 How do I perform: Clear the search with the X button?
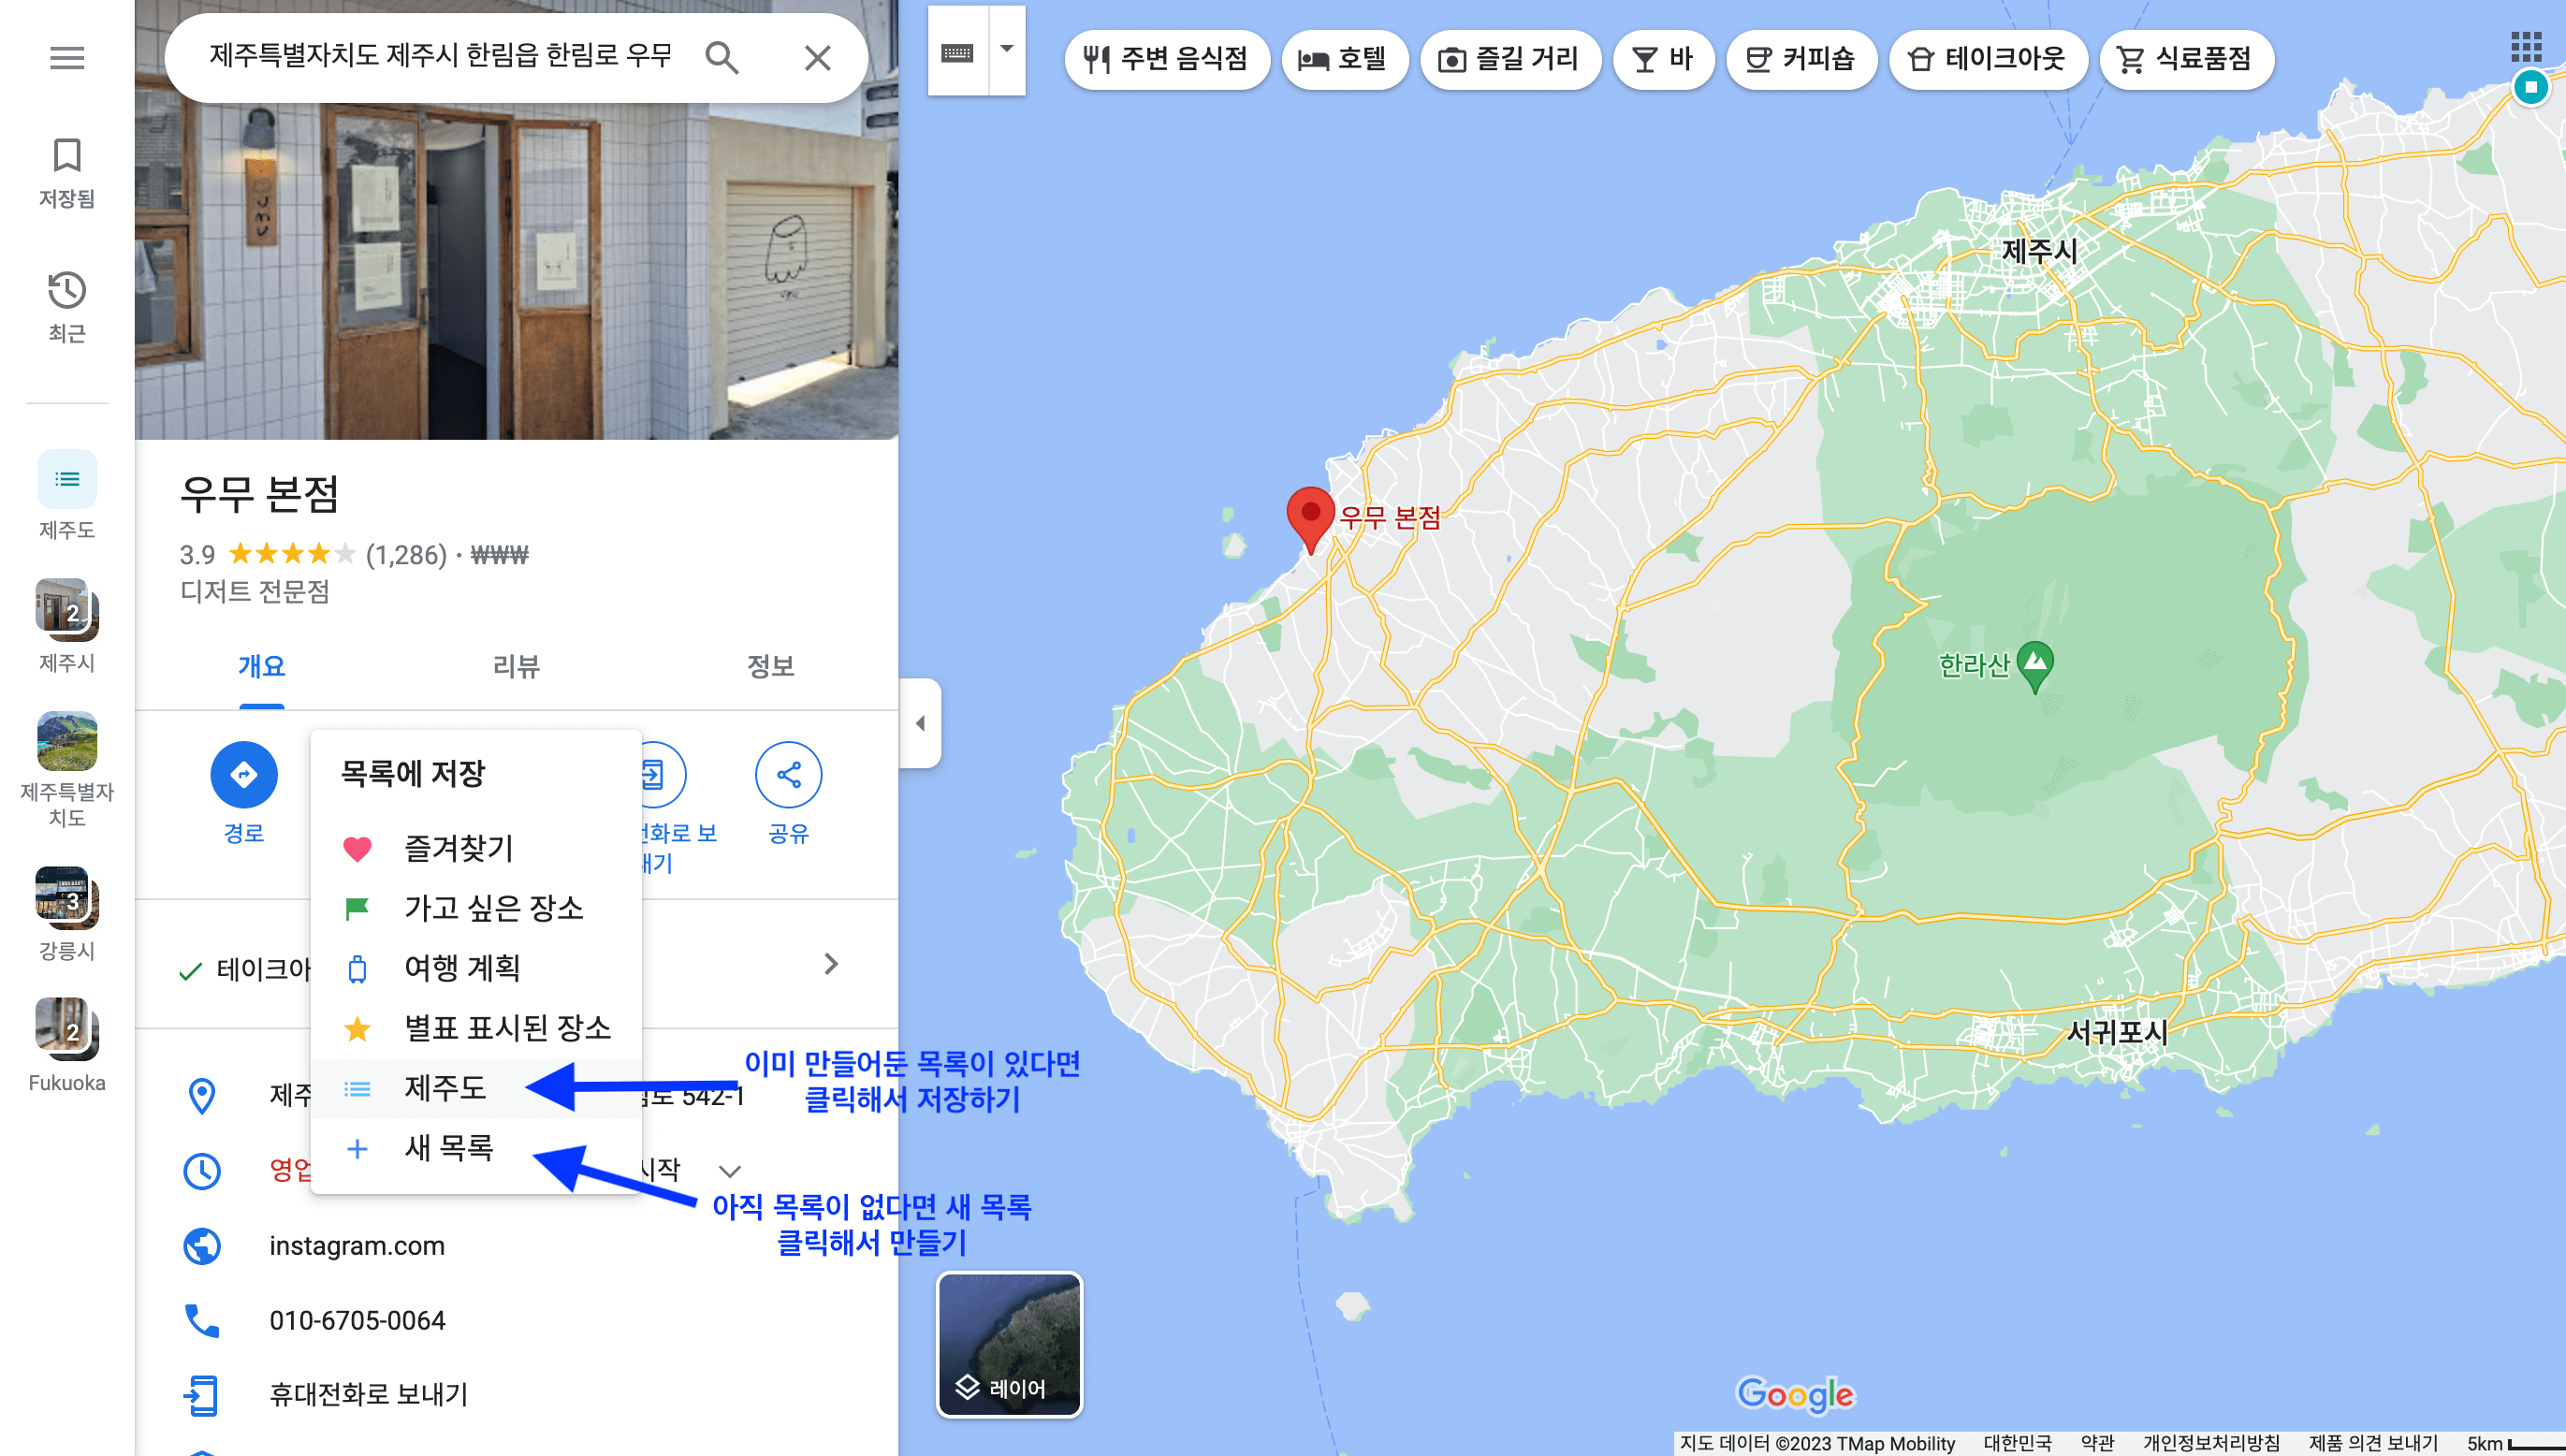pos(818,58)
